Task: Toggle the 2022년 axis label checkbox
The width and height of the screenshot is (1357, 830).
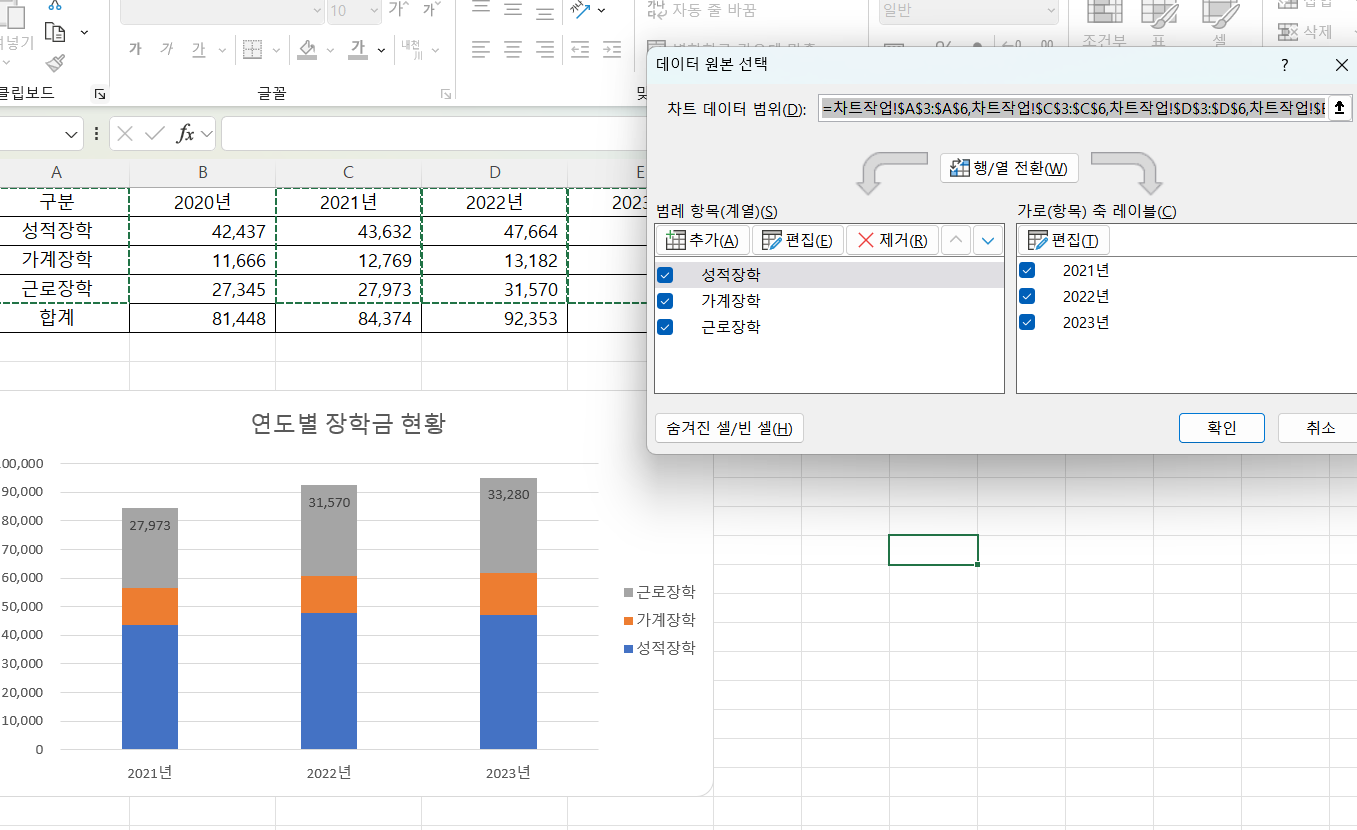Action: click(x=1027, y=296)
